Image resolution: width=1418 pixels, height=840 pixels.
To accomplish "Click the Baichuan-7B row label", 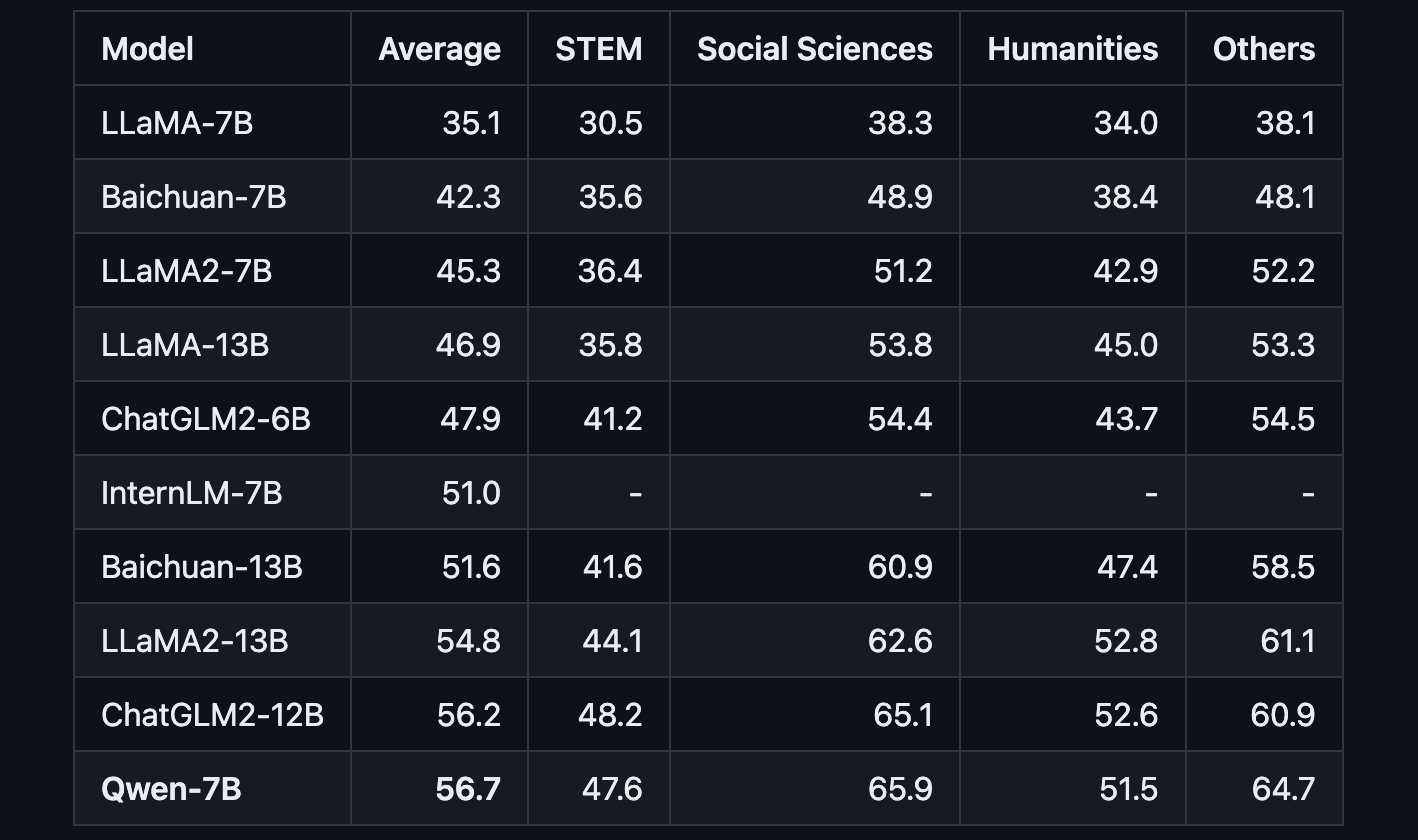I will tap(194, 197).
